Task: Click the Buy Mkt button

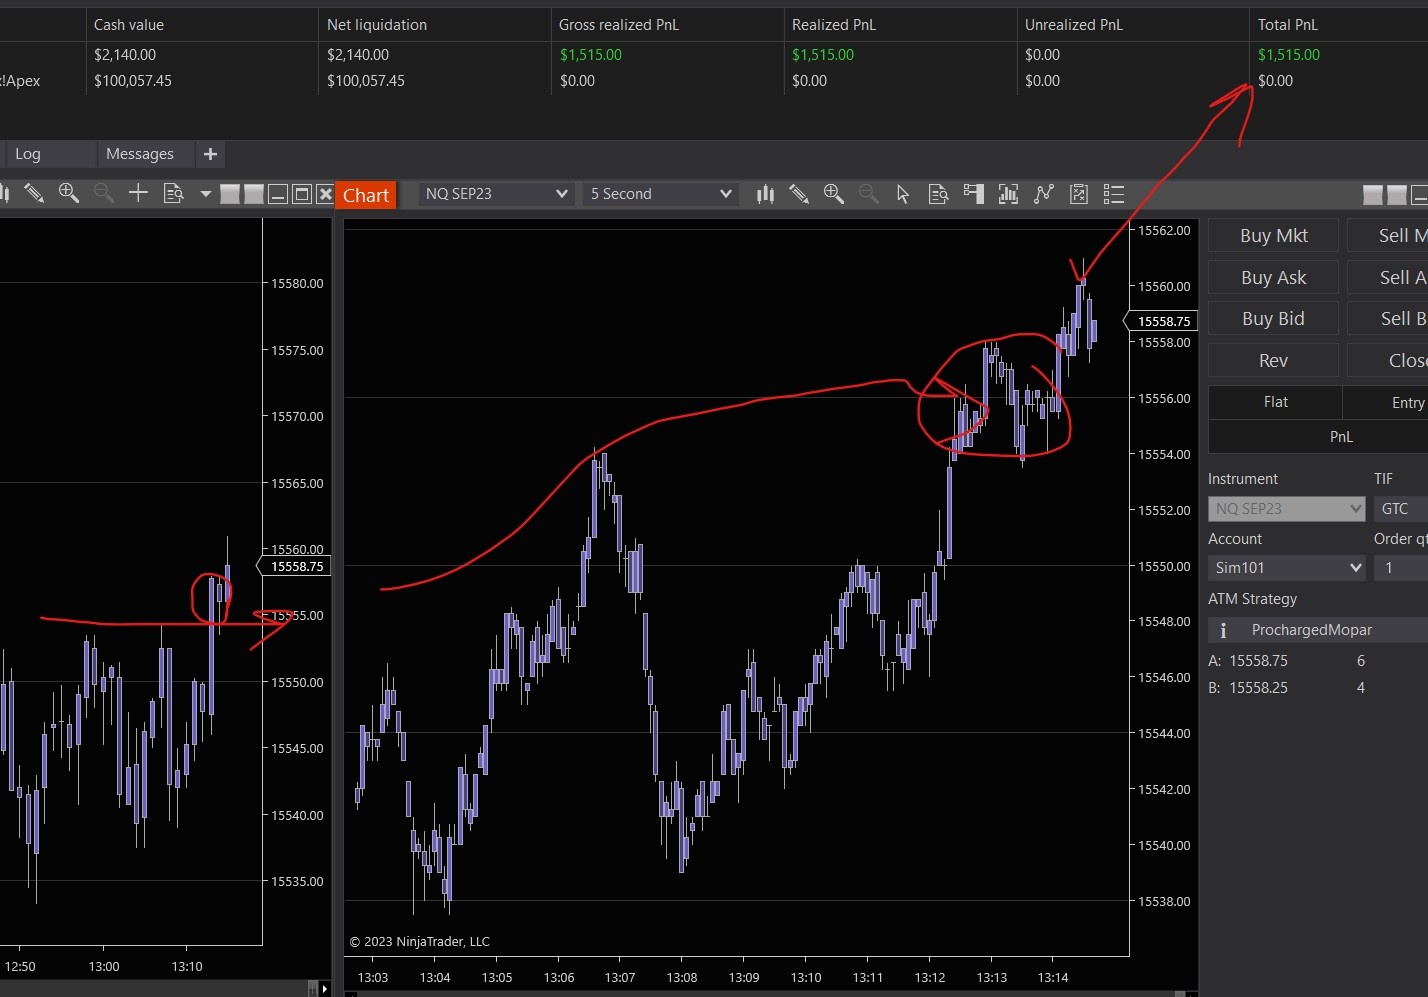Action: click(x=1273, y=236)
